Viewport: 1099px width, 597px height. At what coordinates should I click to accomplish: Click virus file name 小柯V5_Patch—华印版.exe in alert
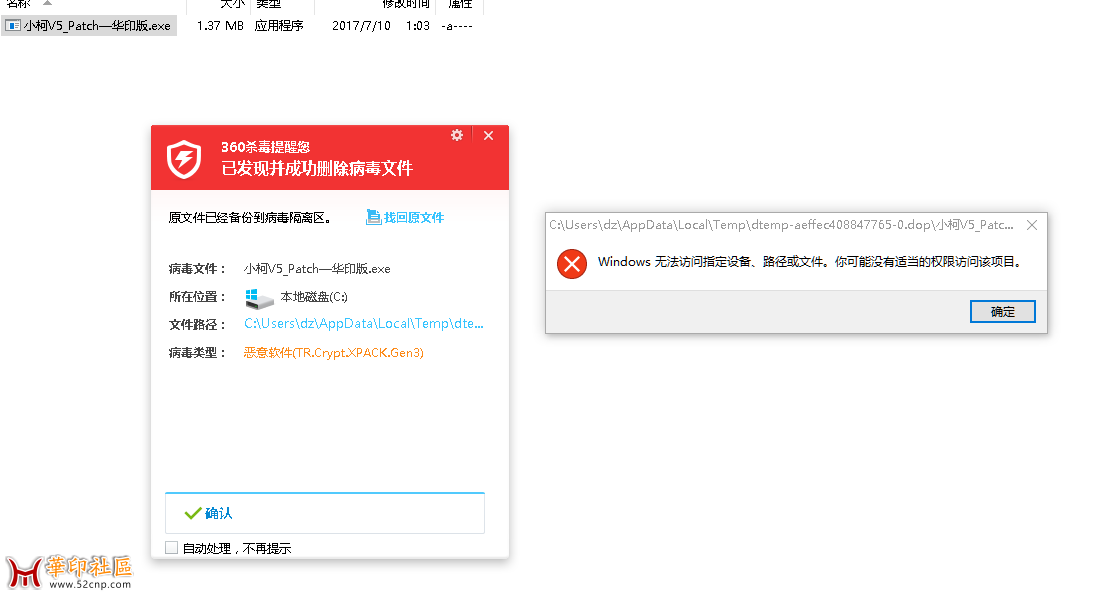[x=317, y=268]
